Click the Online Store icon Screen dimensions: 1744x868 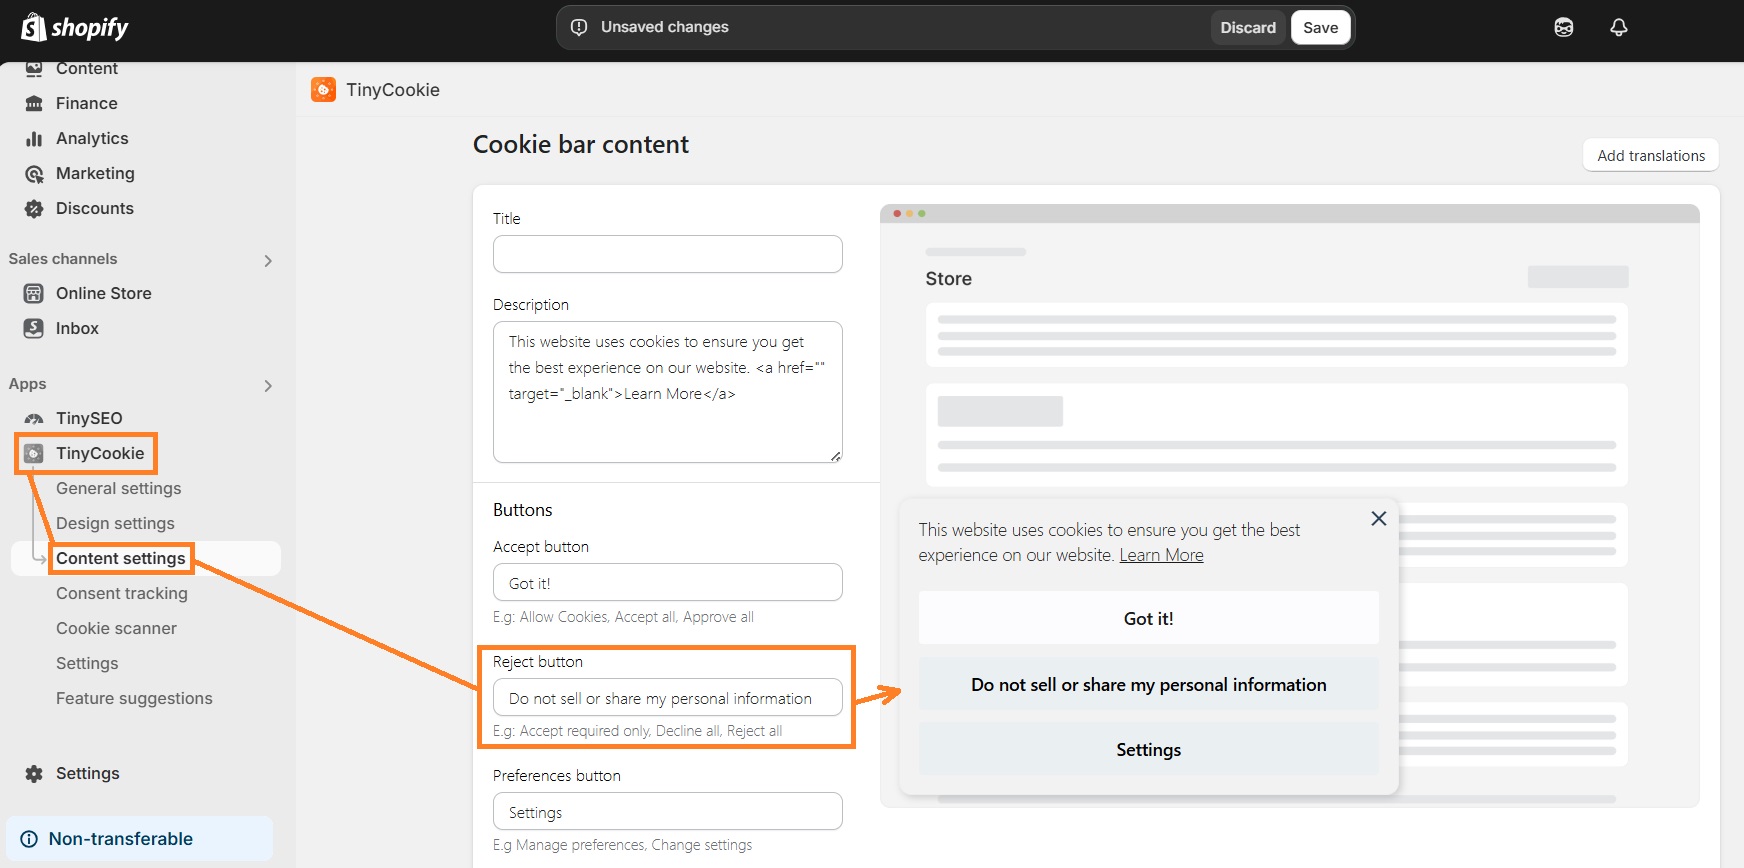34,293
